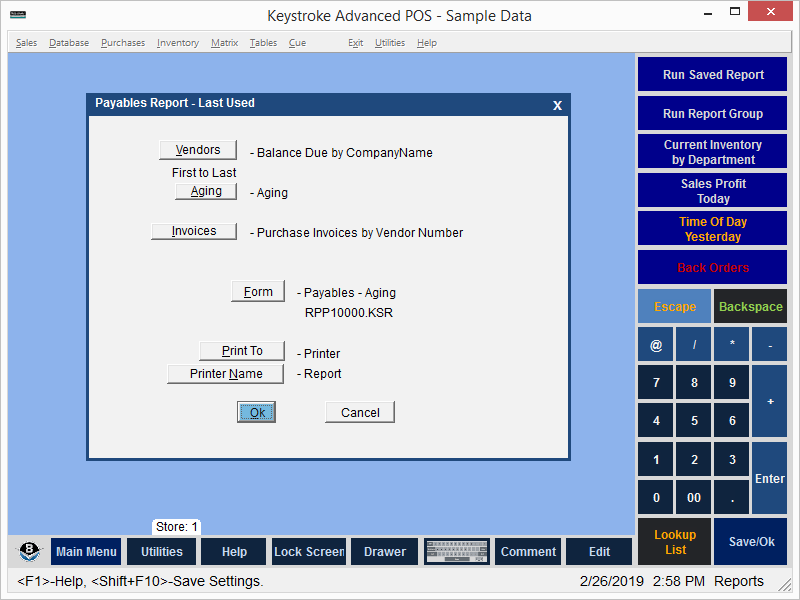The image size is (800, 600).
Task: Open Sales Profit Today report
Action: tap(713, 191)
